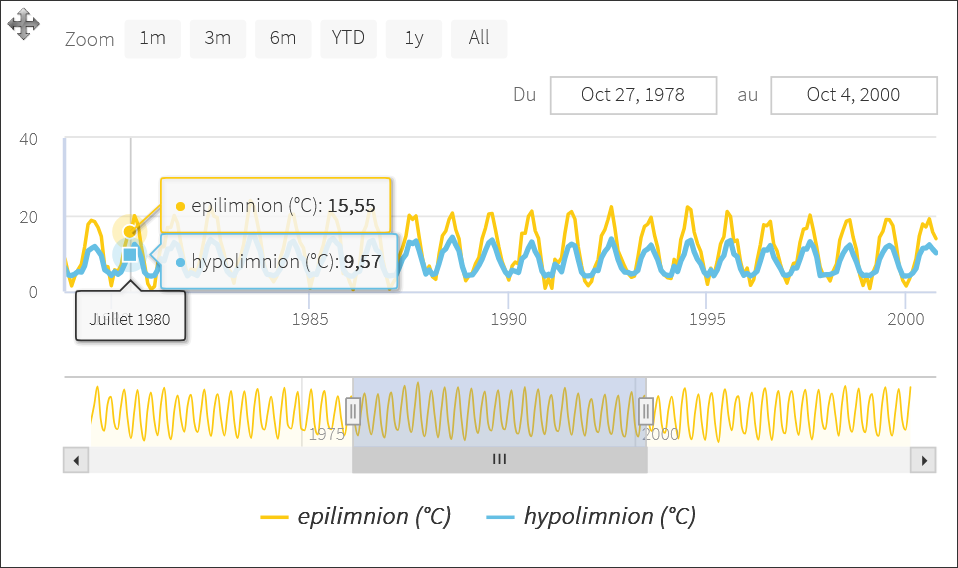Set zoom to 3m
Screen dimensions: 958x568
click(218, 39)
